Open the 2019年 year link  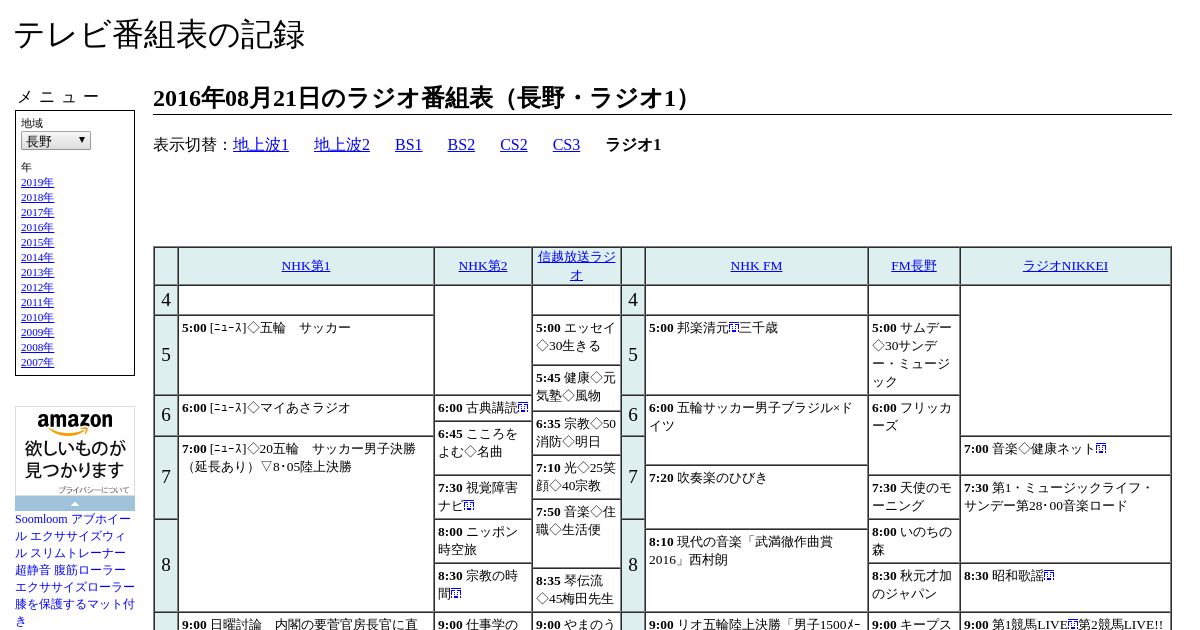tap(38, 182)
